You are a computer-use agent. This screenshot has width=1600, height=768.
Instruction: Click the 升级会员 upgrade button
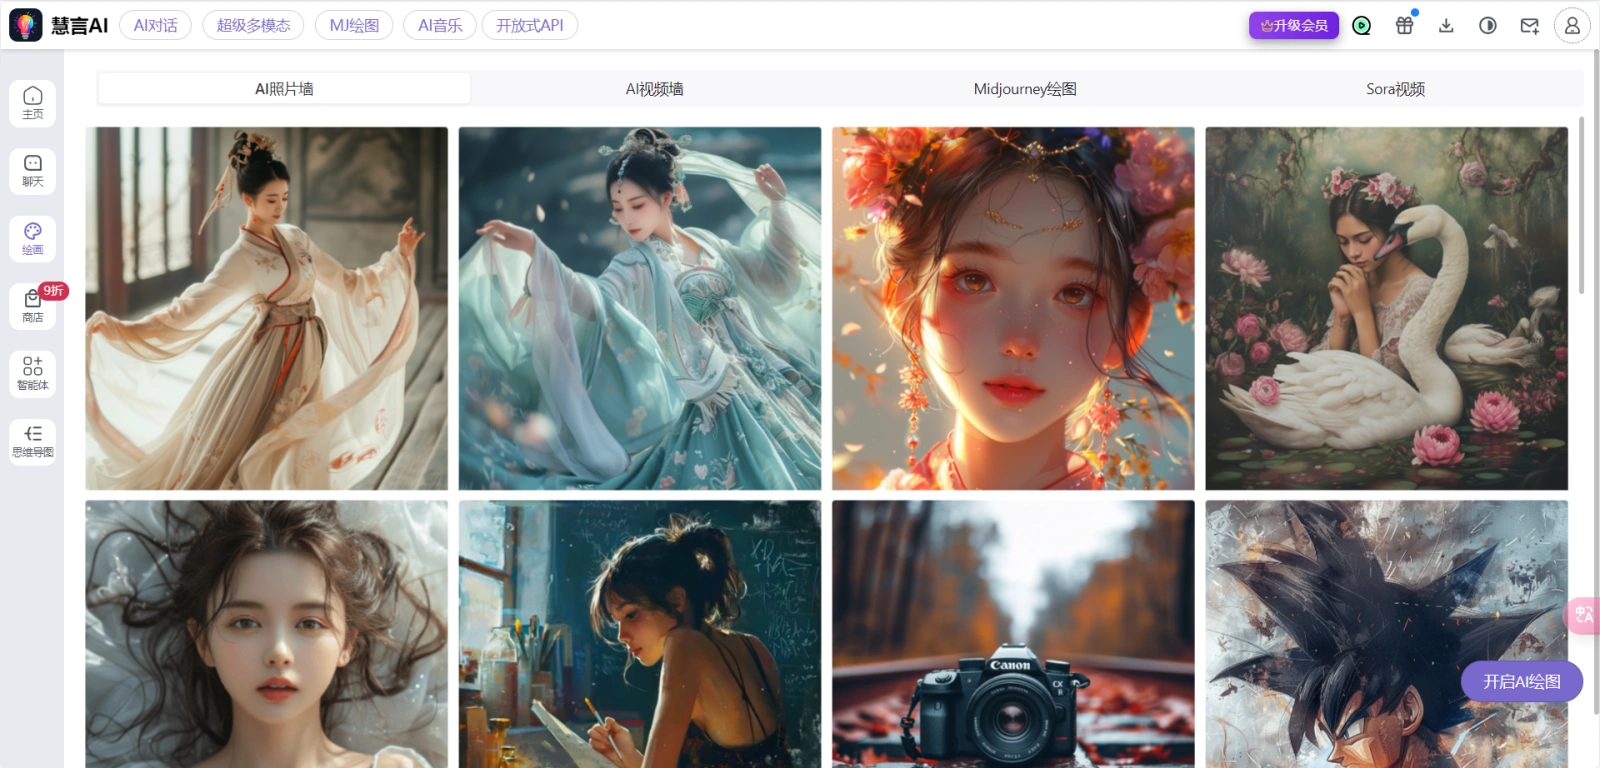(1294, 25)
